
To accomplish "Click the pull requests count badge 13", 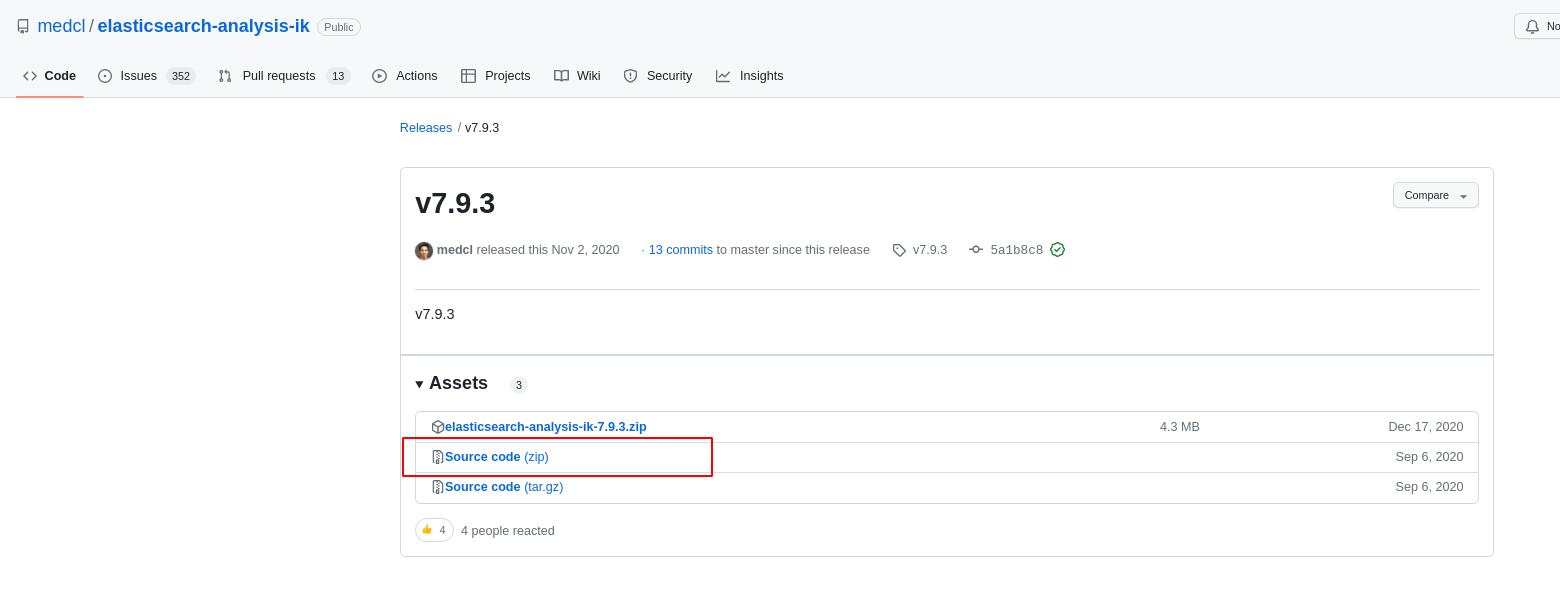I will (338, 76).
